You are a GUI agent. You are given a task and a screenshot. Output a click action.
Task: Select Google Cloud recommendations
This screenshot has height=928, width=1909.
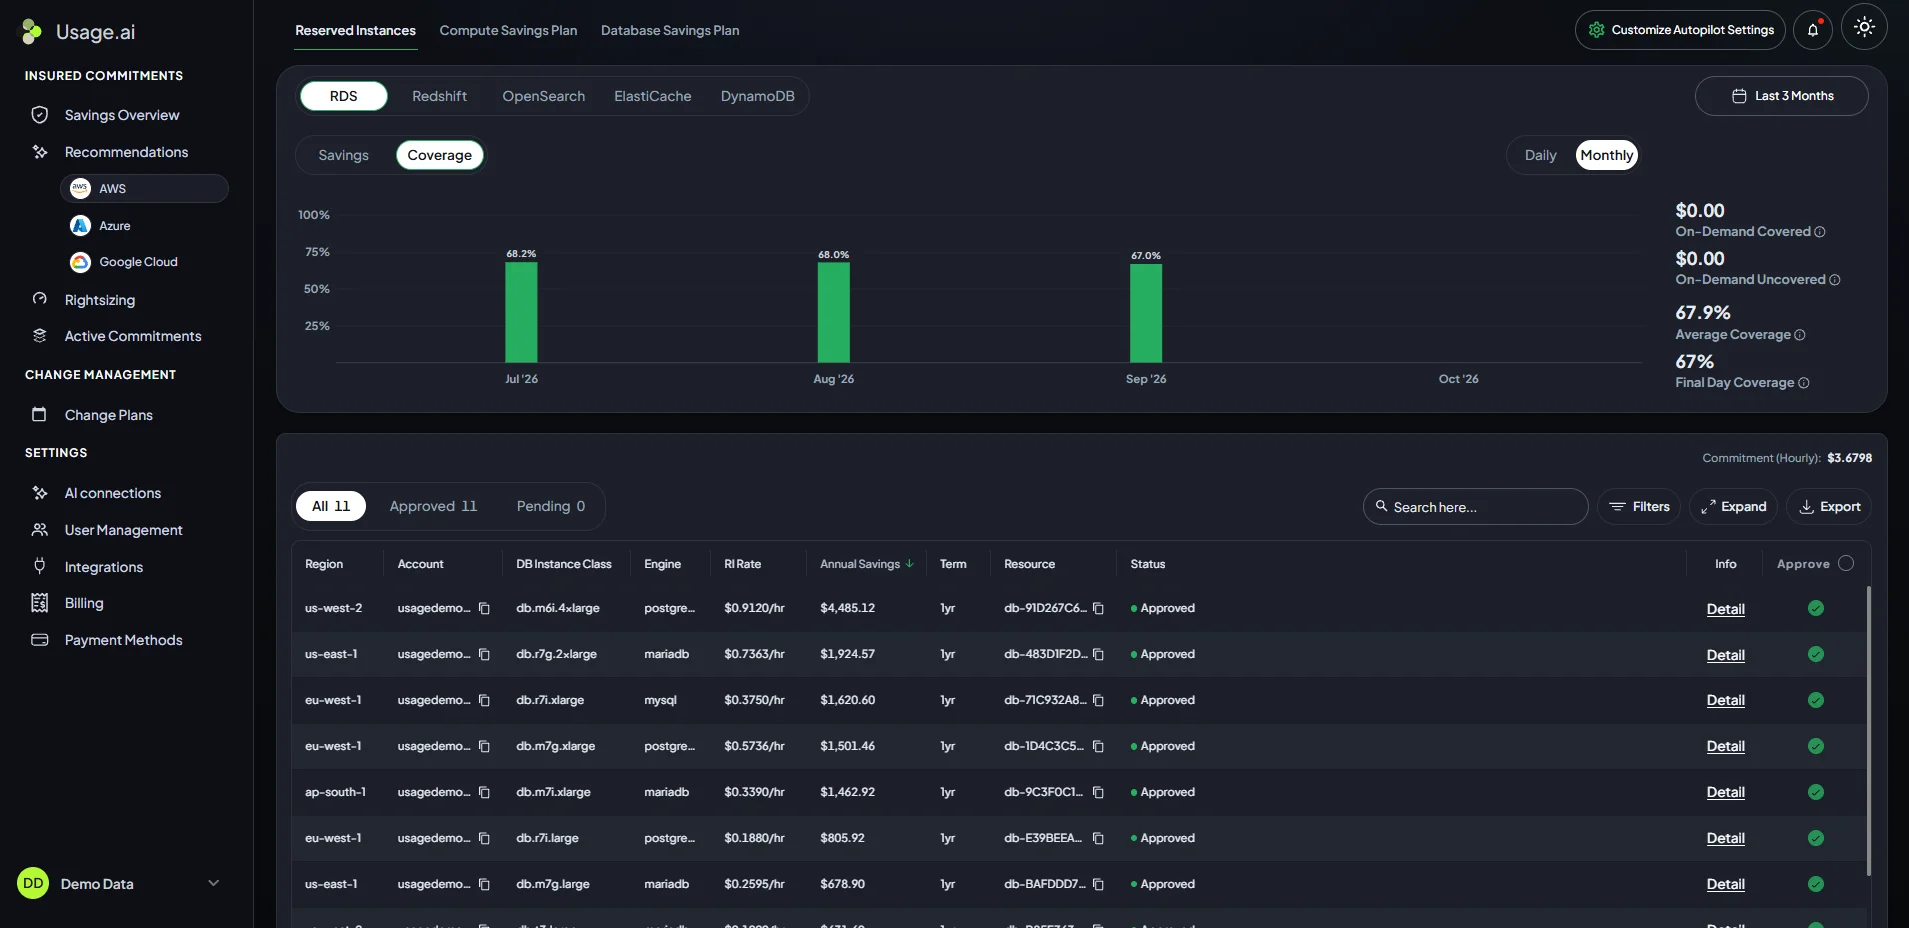tap(138, 262)
